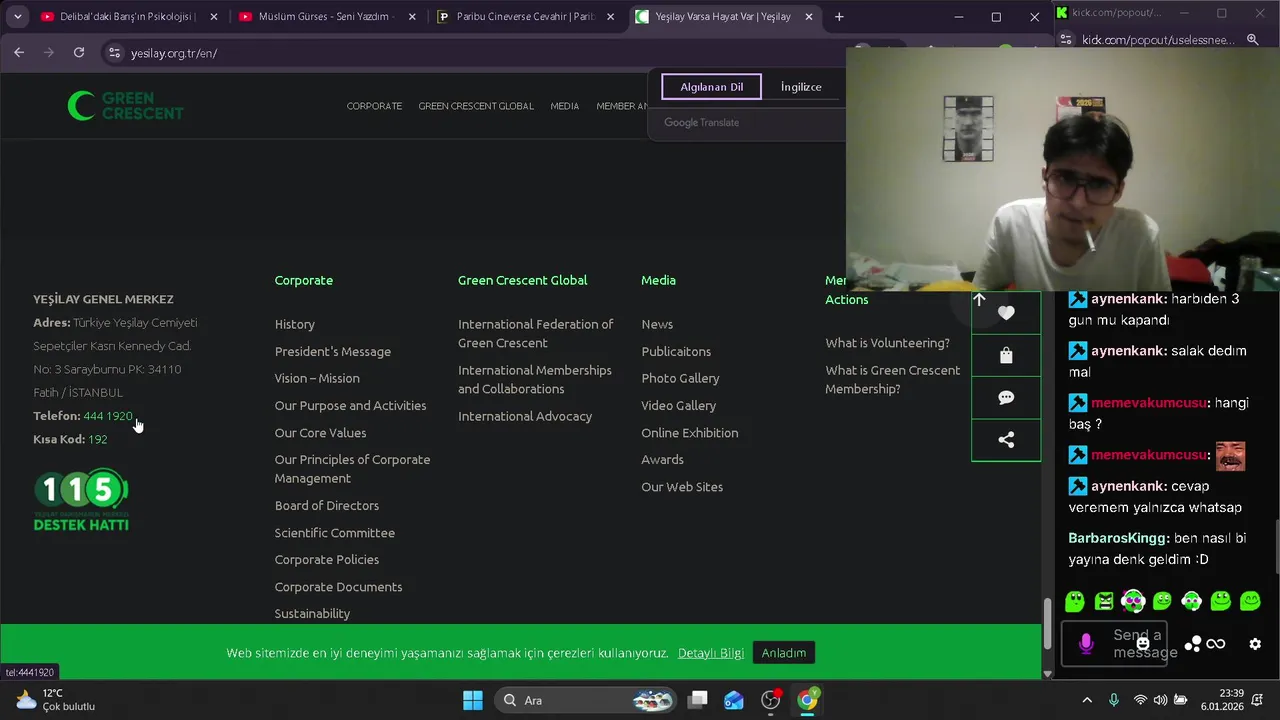
Task: Select the first green blob emote
Action: click(1075, 601)
